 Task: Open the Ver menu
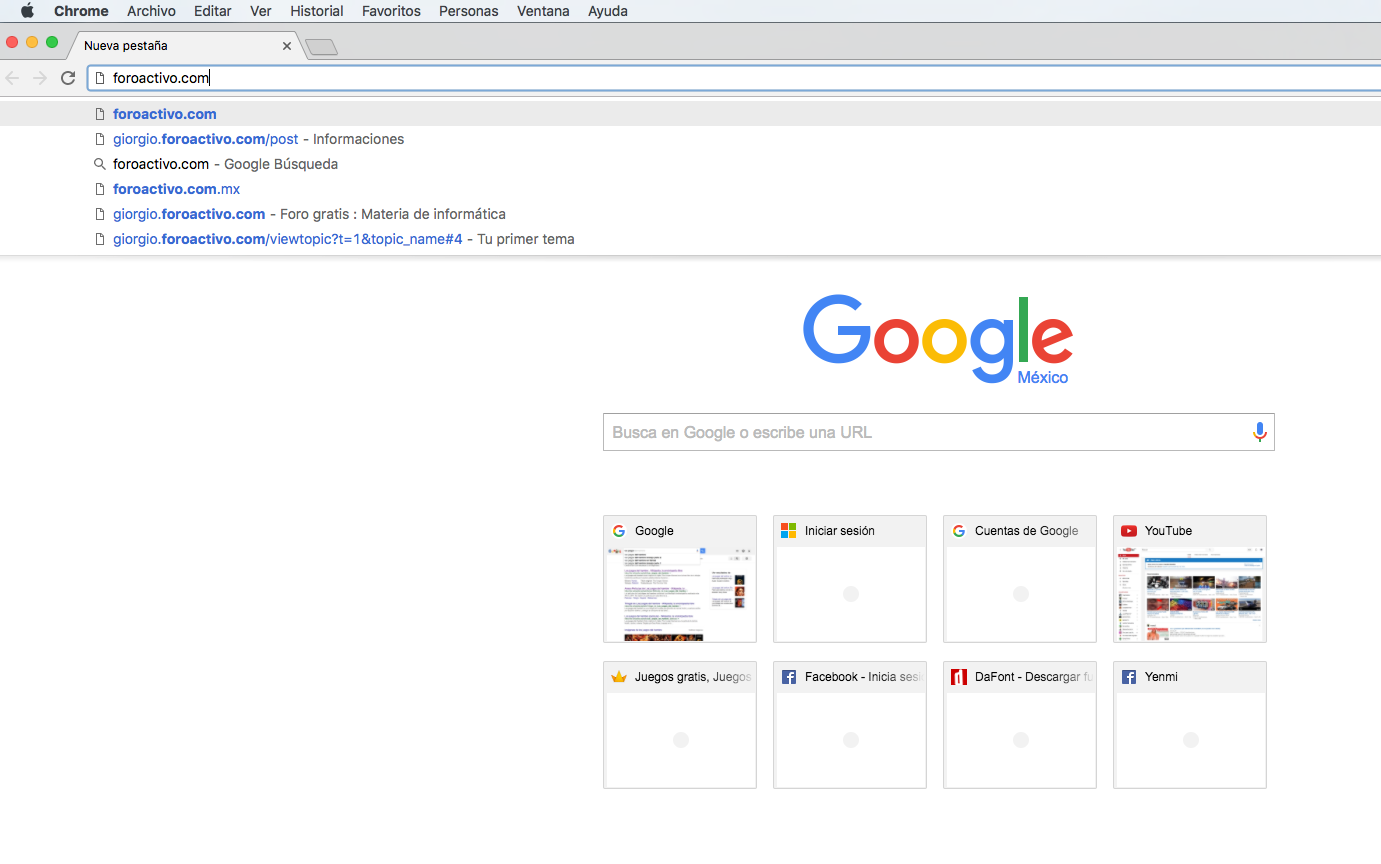click(261, 11)
